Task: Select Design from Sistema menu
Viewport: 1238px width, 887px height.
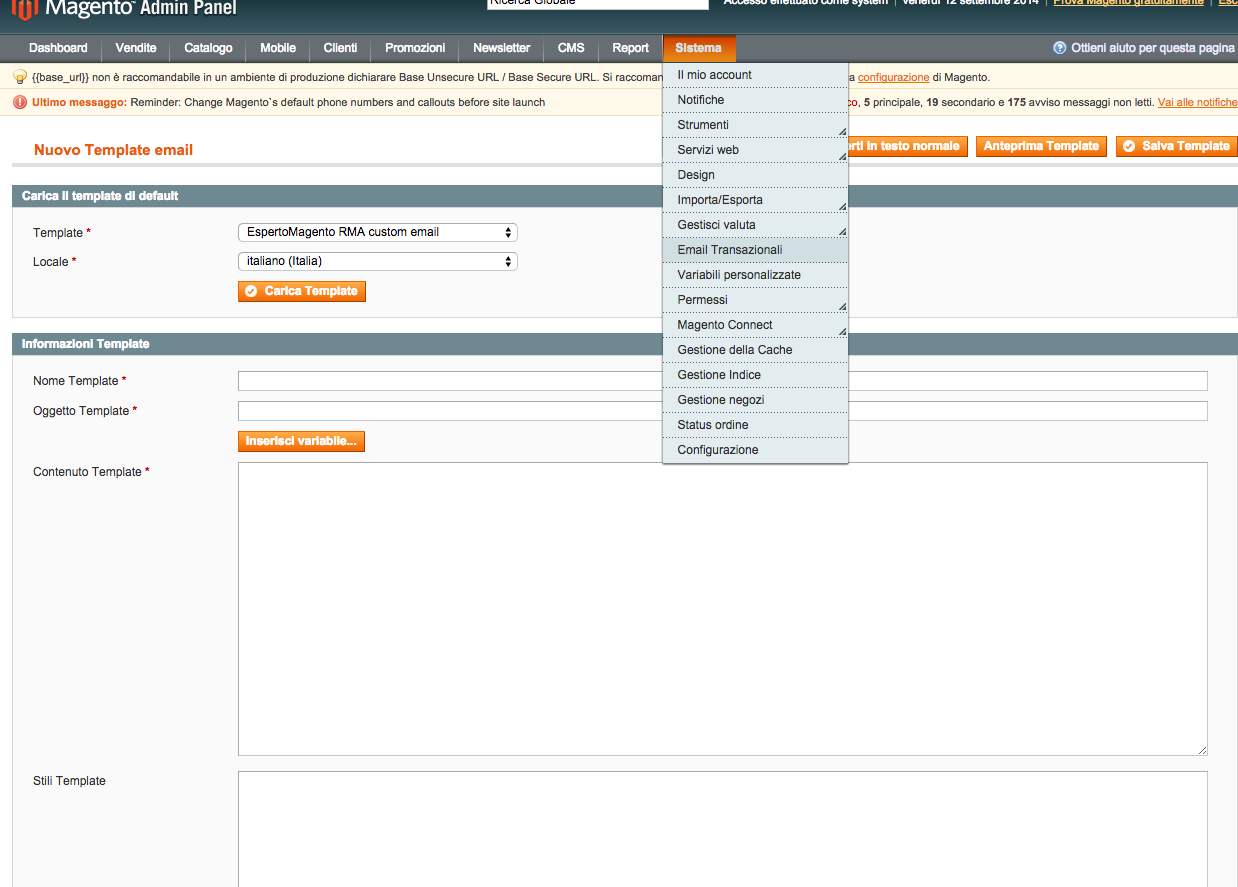Action: (x=755, y=175)
